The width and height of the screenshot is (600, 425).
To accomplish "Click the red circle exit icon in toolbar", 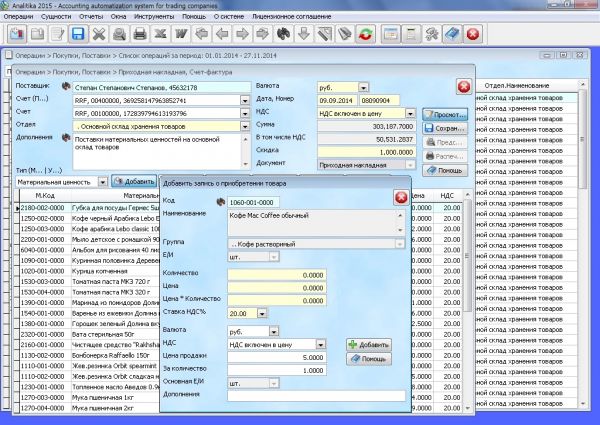I will pyautogui.click(x=473, y=35).
